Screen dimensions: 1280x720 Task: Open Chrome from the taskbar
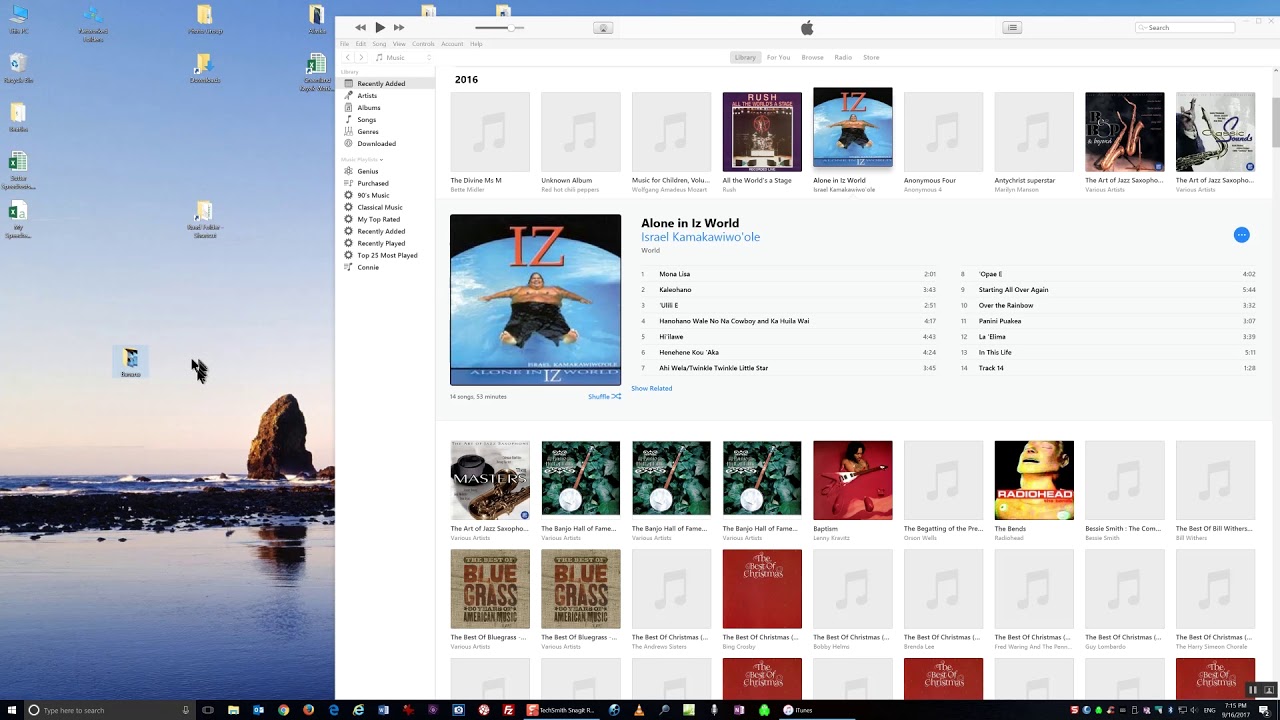tap(283, 710)
